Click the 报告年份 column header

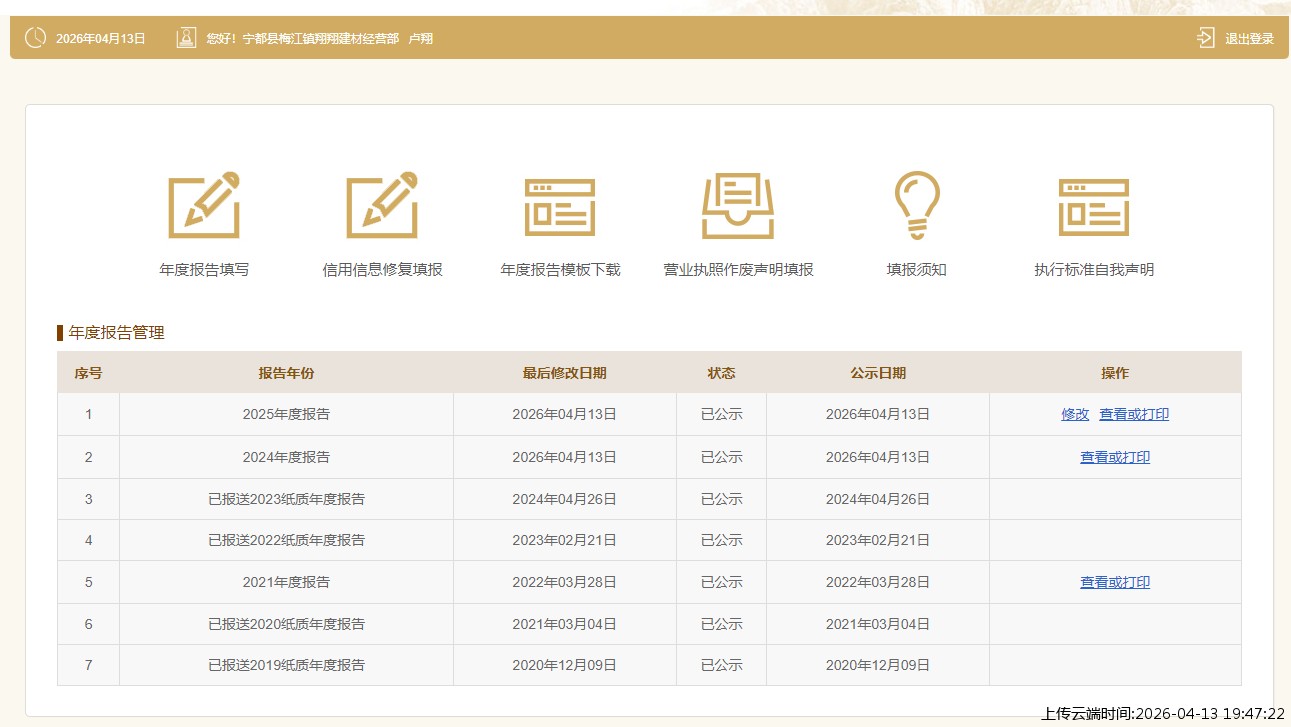tap(286, 373)
